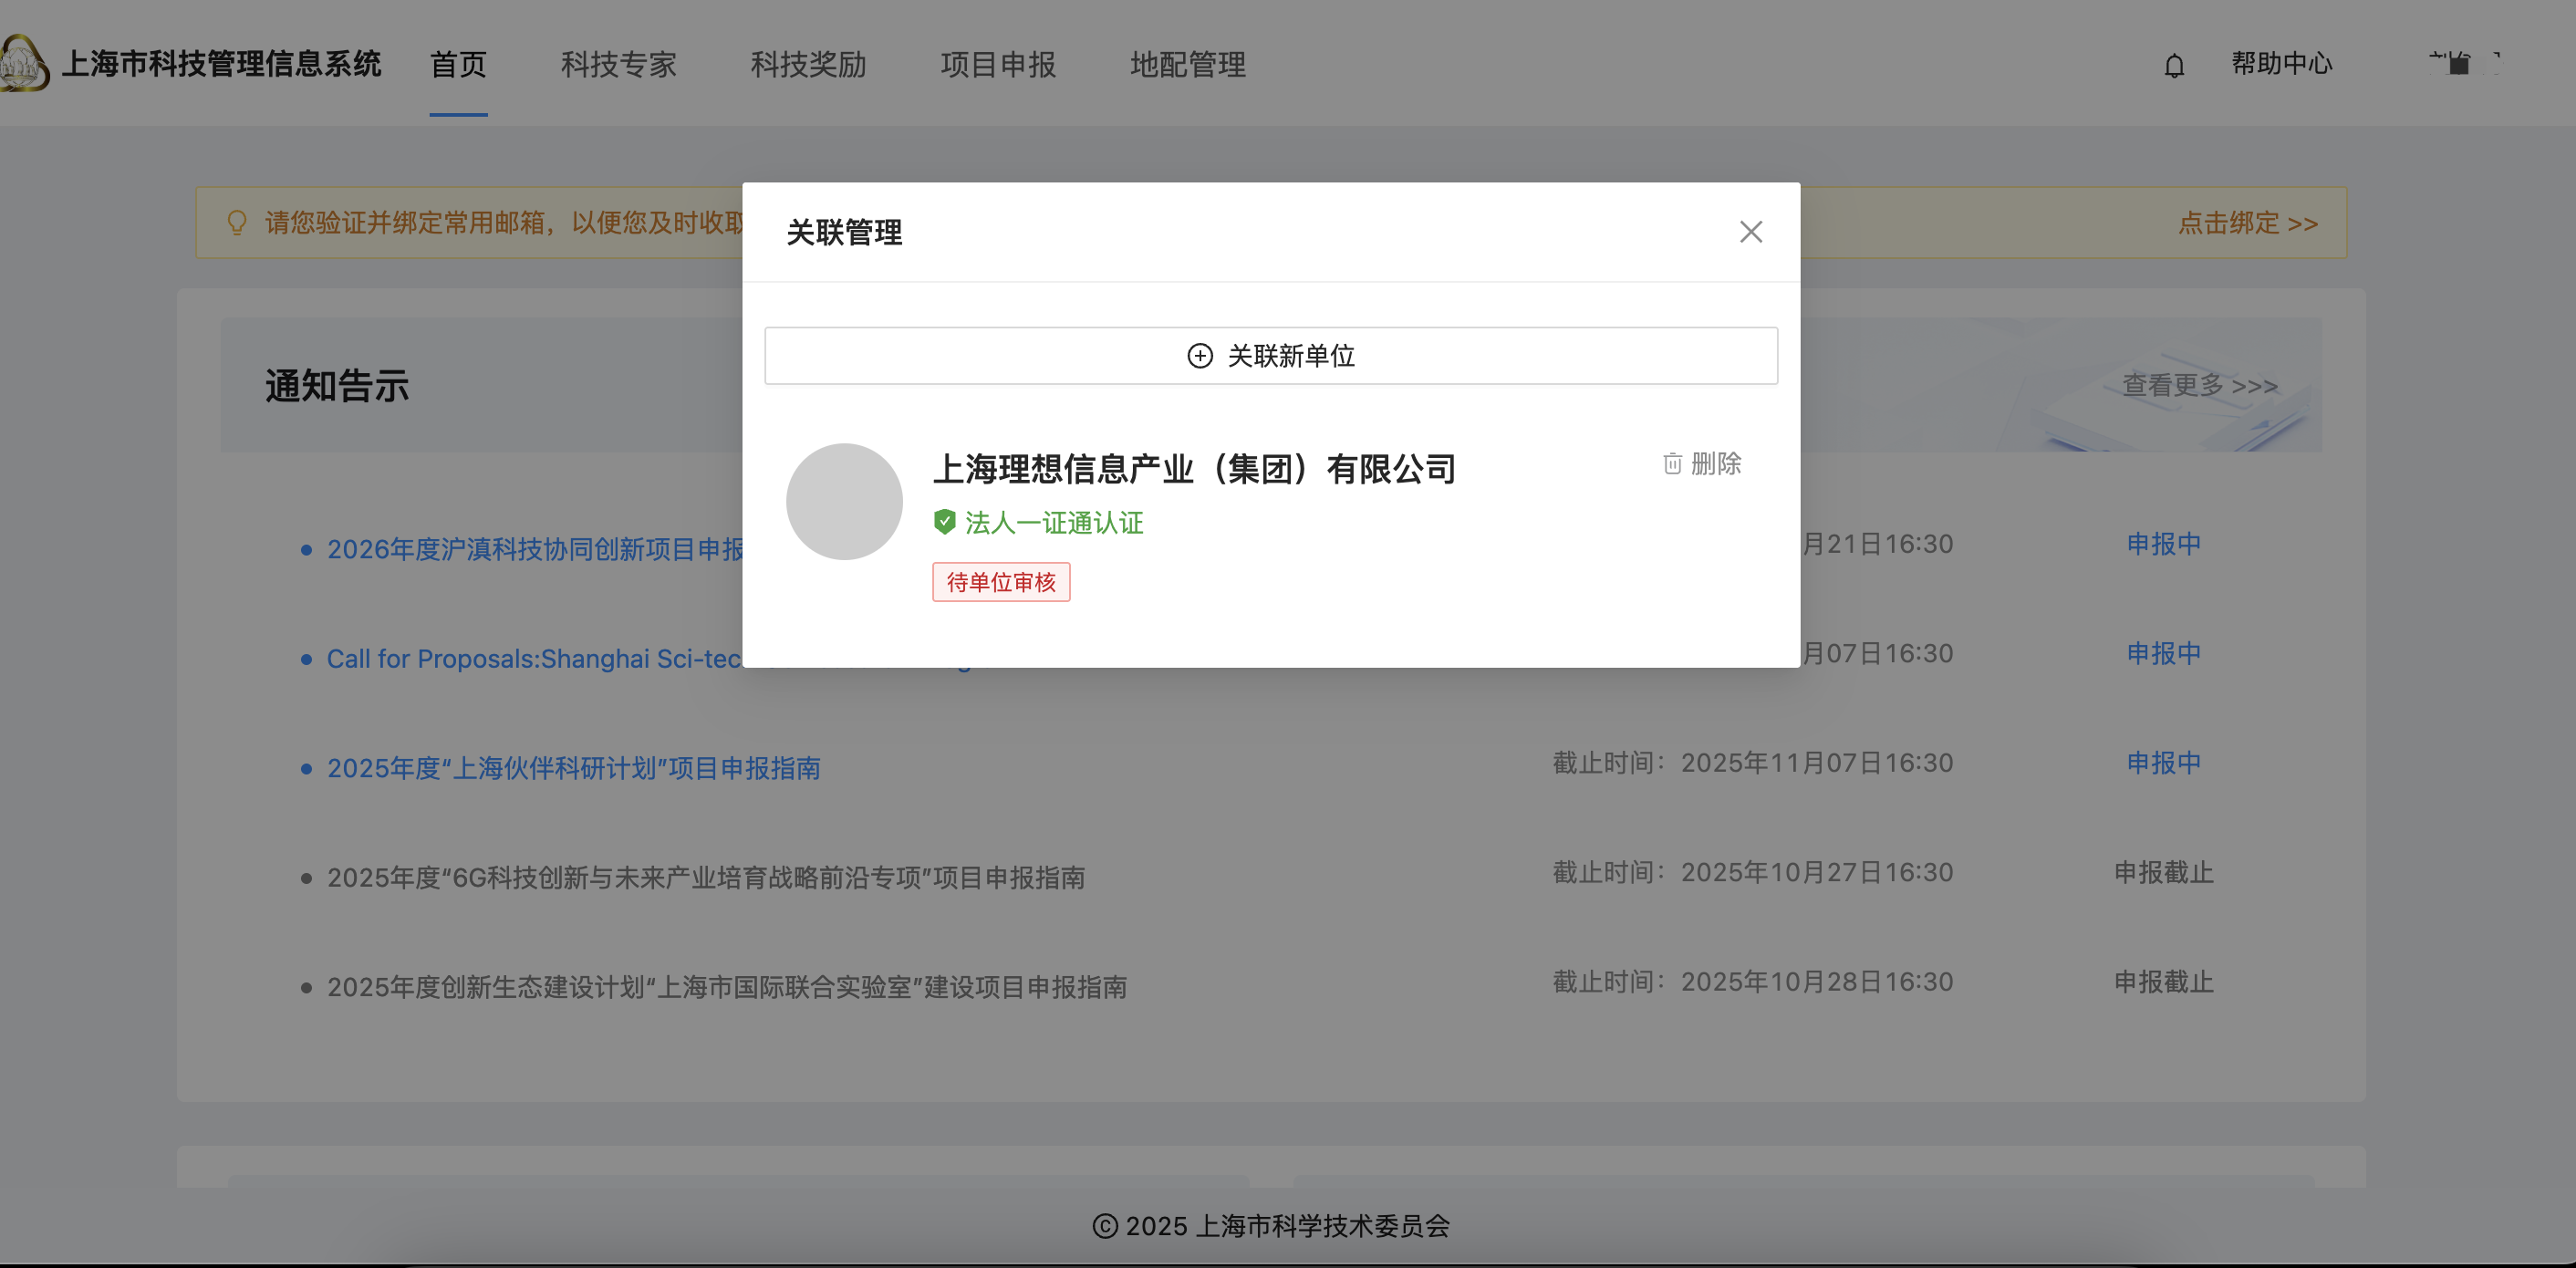Open 上海伙伴科研计划 guide notice
Image resolution: width=2576 pixels, height=1268 pixels.
coord(573,768)
